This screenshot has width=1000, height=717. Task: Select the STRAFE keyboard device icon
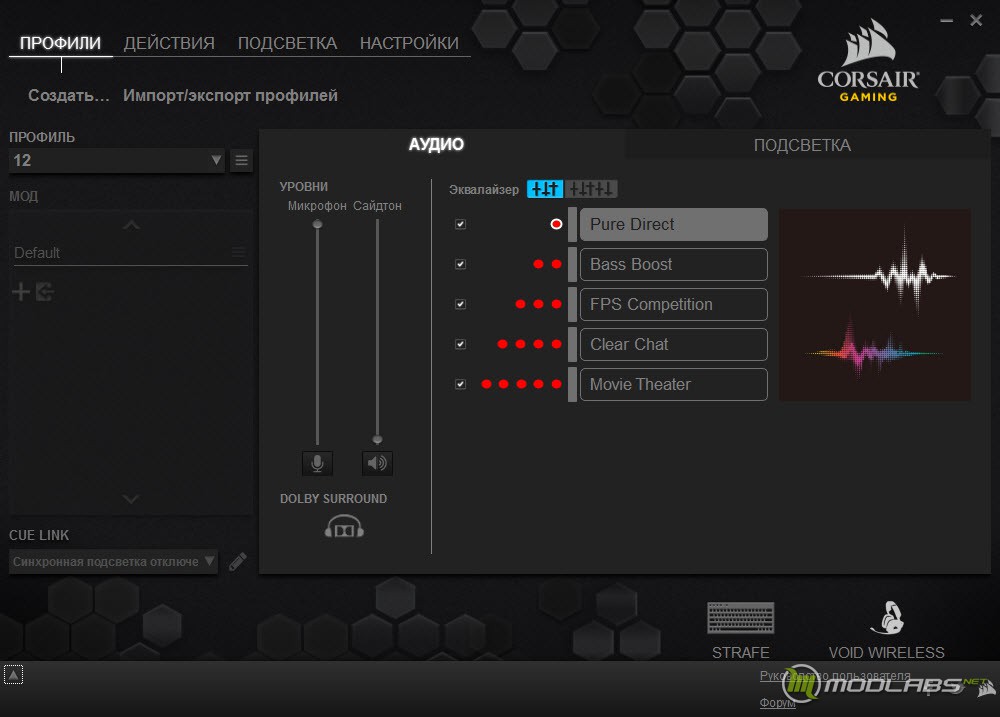click(x=740, y=617)
